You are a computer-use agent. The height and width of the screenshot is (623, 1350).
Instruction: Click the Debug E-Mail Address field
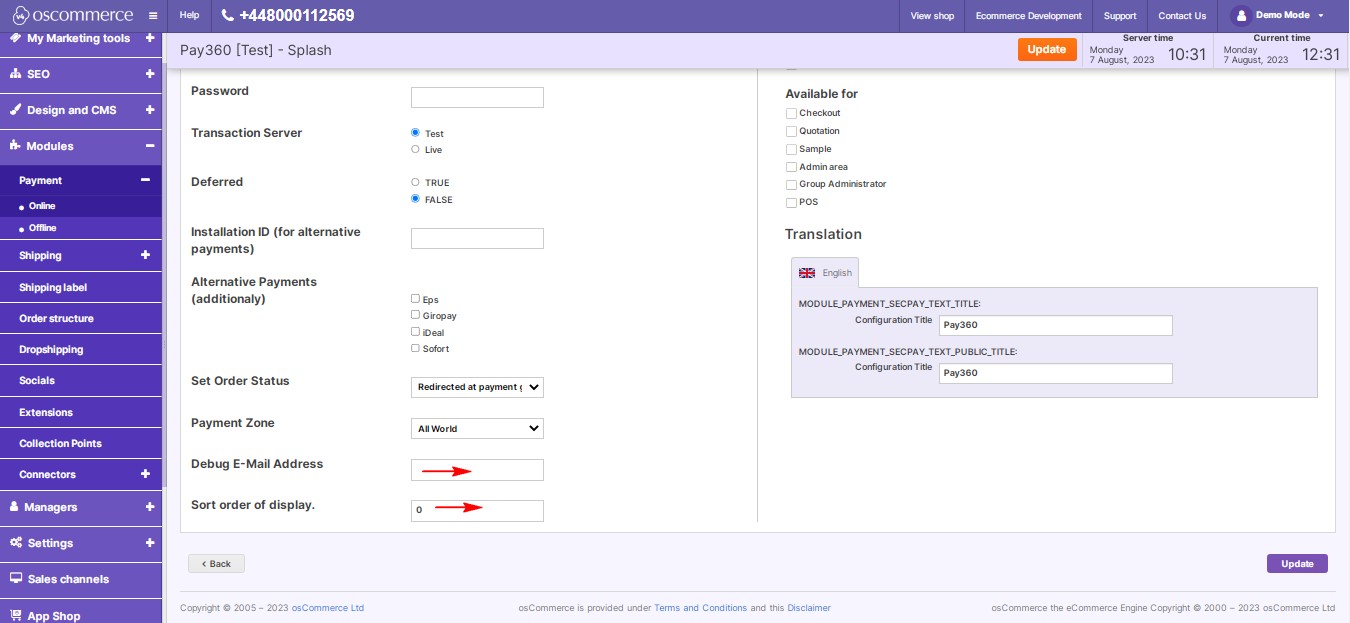(477, 470)
